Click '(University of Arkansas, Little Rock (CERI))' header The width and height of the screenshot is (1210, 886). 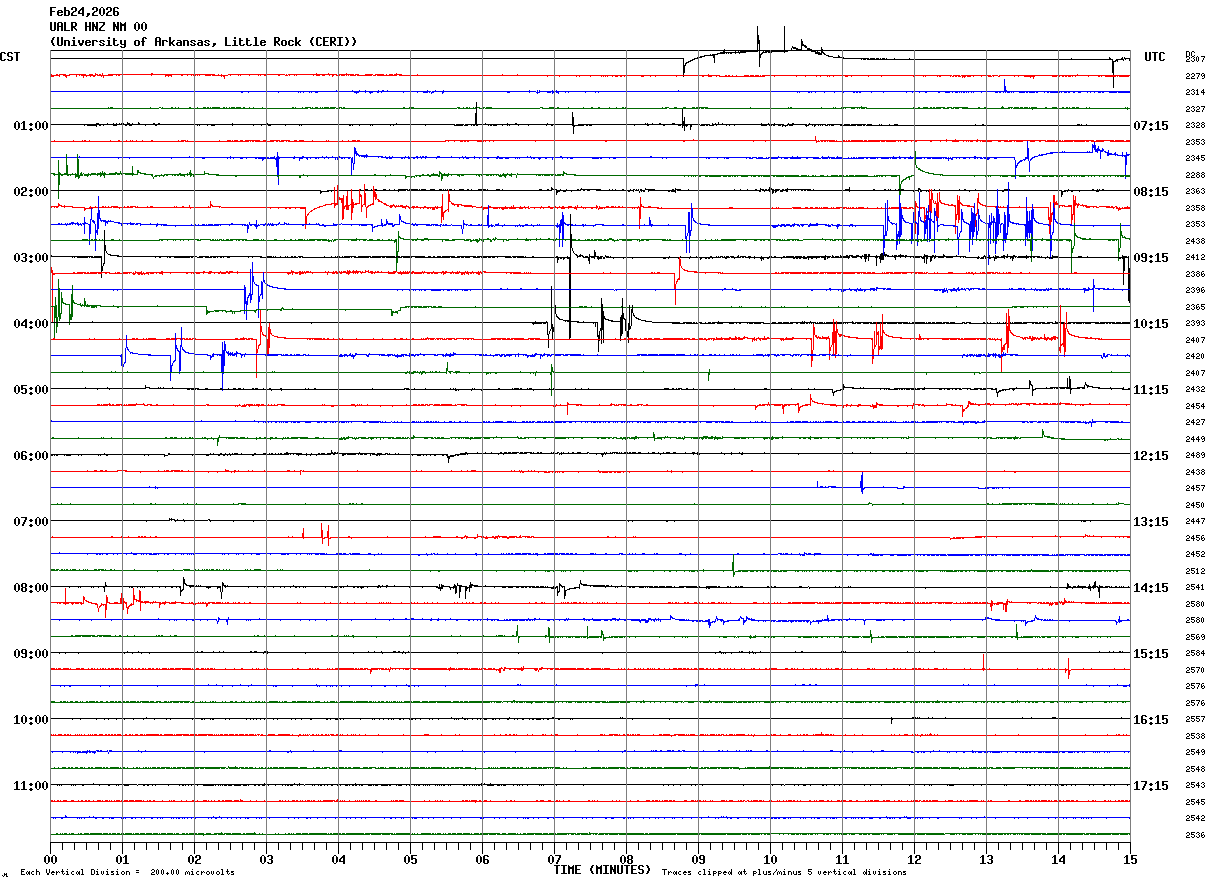point(203,42)
